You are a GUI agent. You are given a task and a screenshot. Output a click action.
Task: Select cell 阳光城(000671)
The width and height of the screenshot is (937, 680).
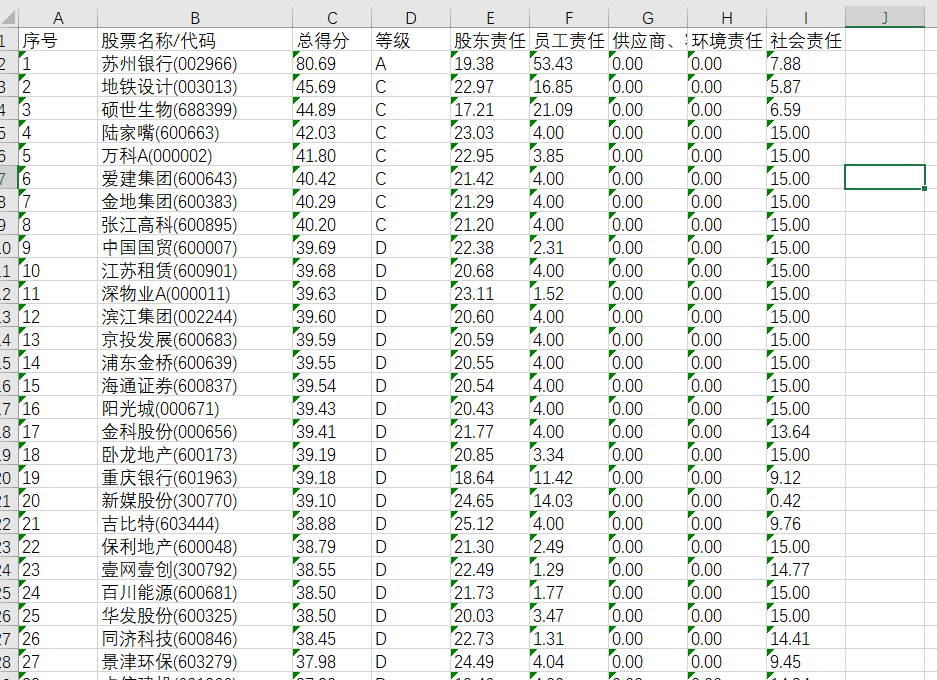tap(195, 408)
